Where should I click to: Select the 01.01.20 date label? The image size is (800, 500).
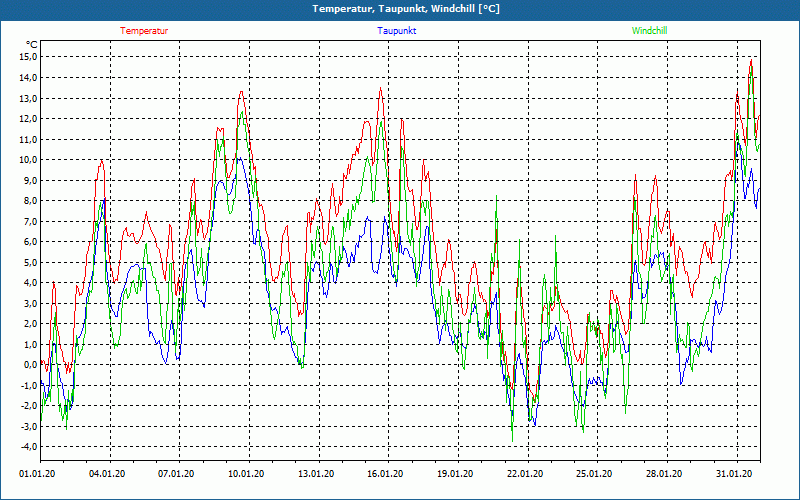(38, 474)
